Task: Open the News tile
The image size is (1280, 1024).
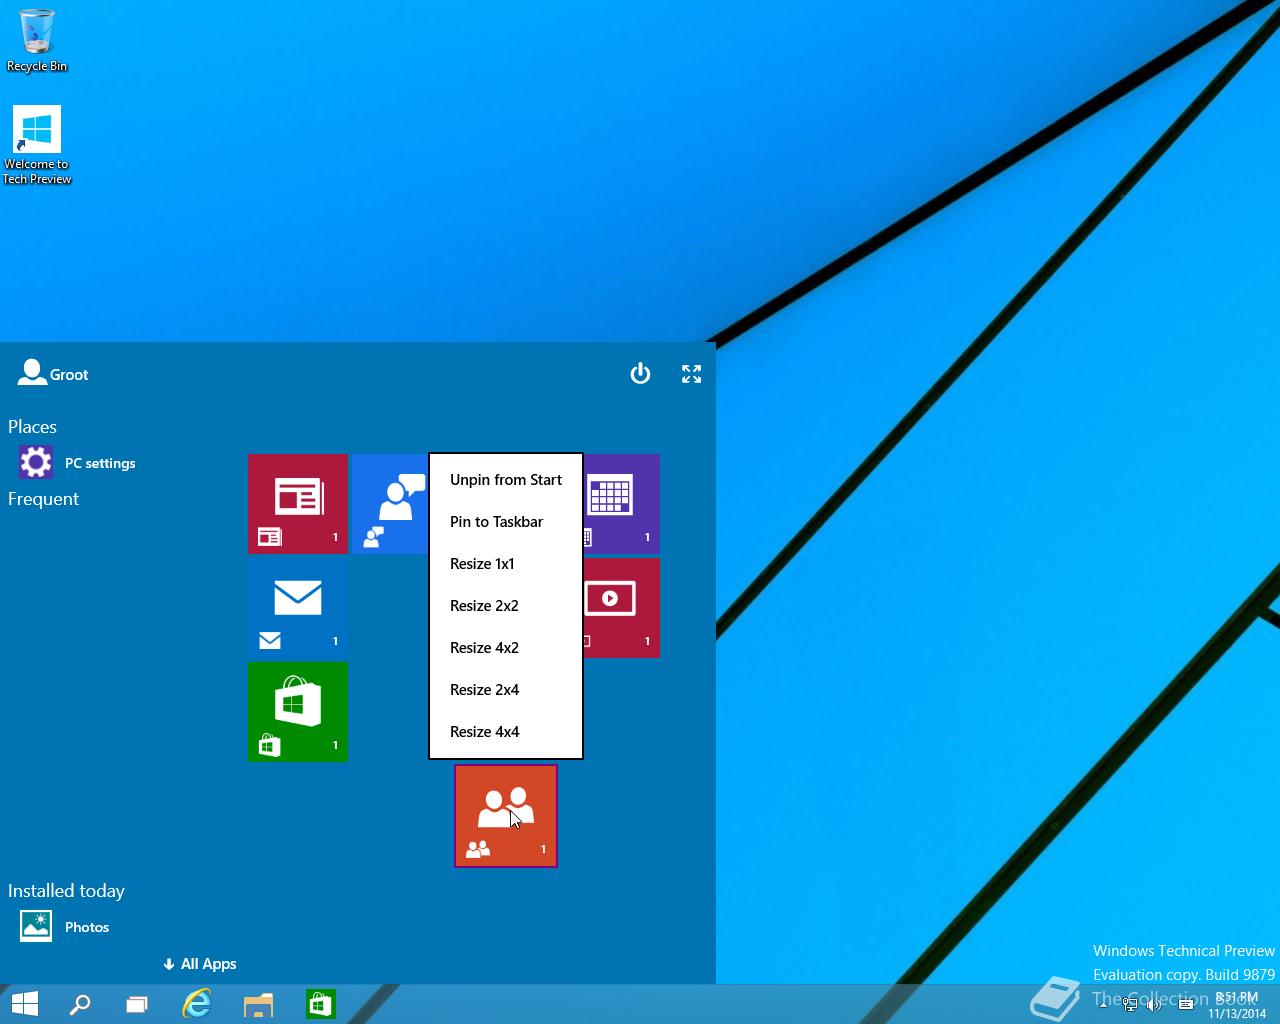Action: point(298,504)
